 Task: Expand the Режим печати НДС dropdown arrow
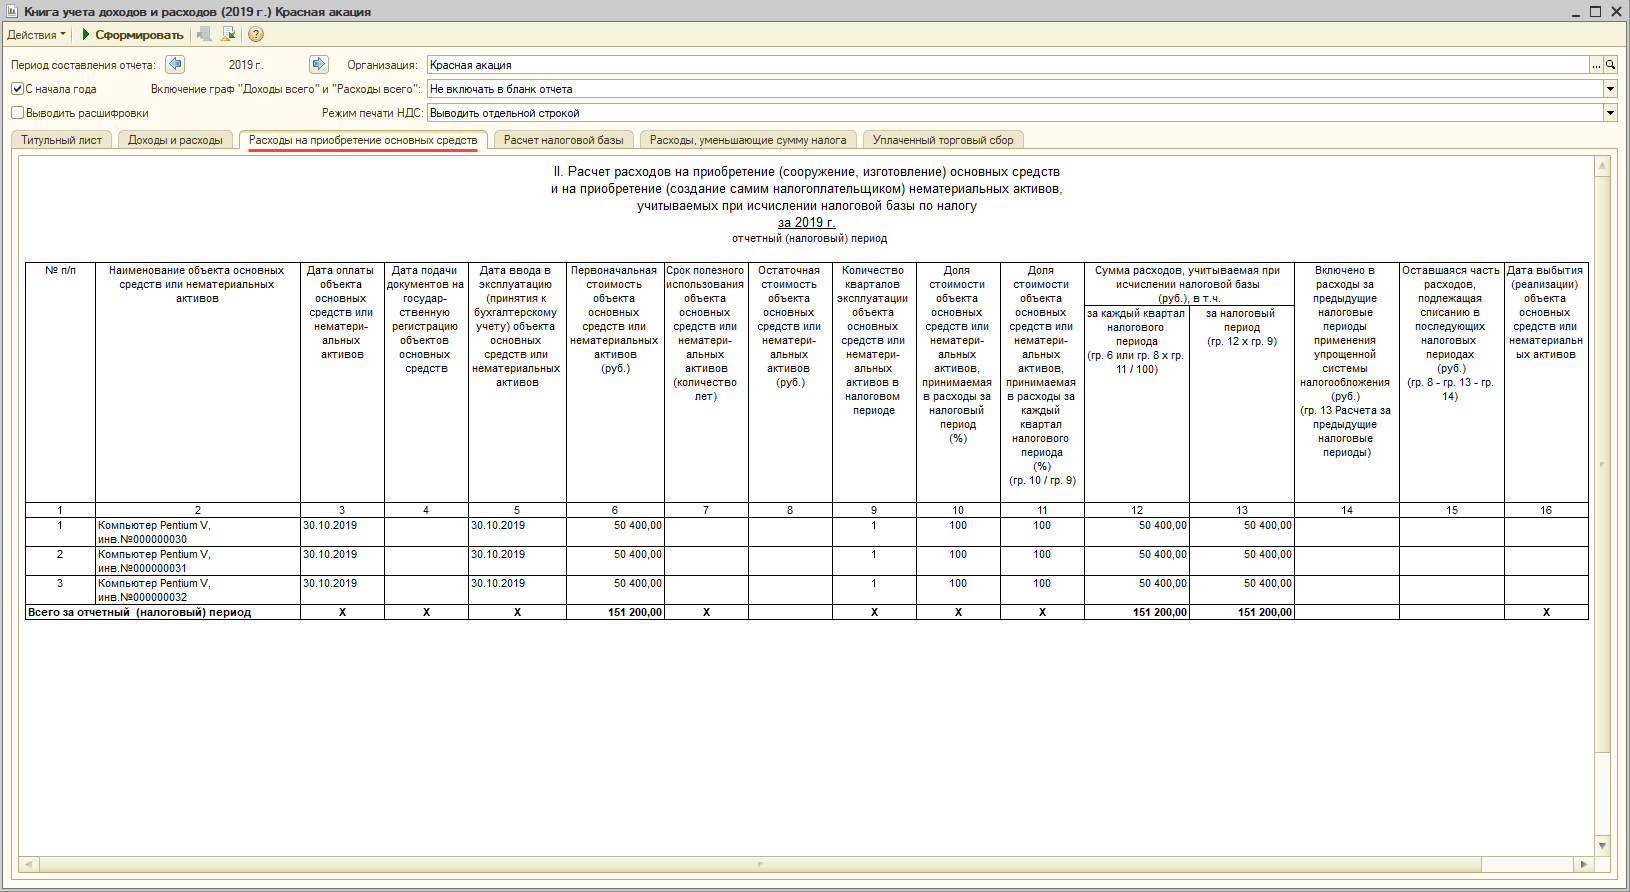point(1610,113)
